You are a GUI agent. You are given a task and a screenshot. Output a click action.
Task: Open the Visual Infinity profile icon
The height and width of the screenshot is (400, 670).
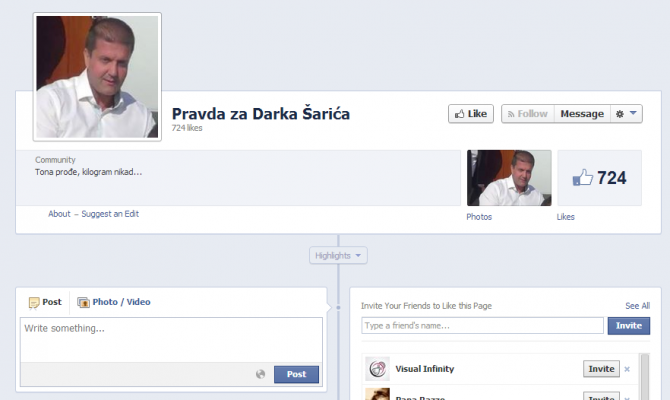click(x=377, y=369)
